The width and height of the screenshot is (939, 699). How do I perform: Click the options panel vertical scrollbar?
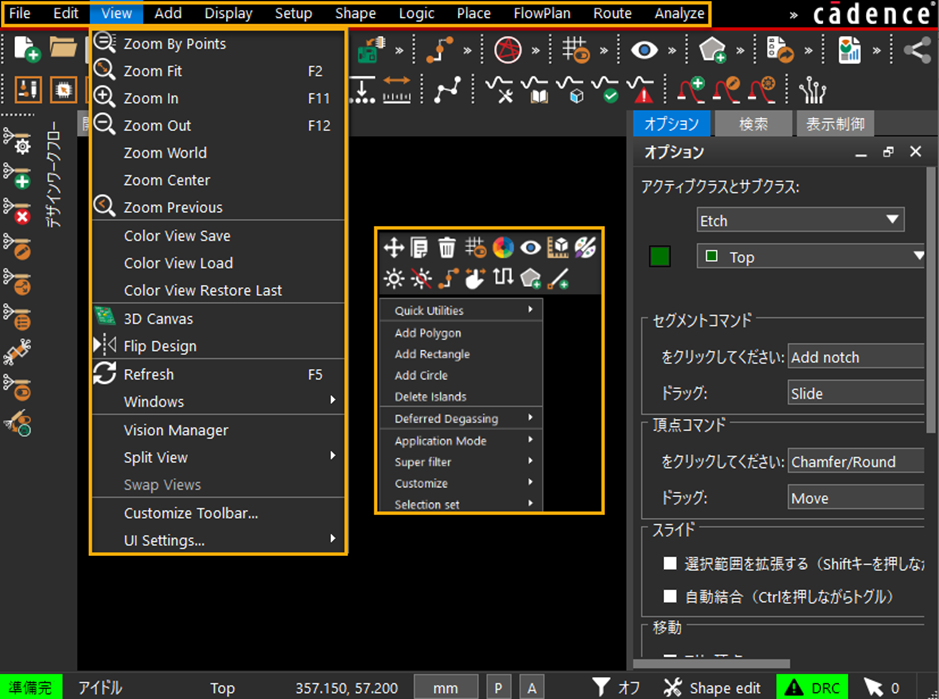[x=930, y=299]
